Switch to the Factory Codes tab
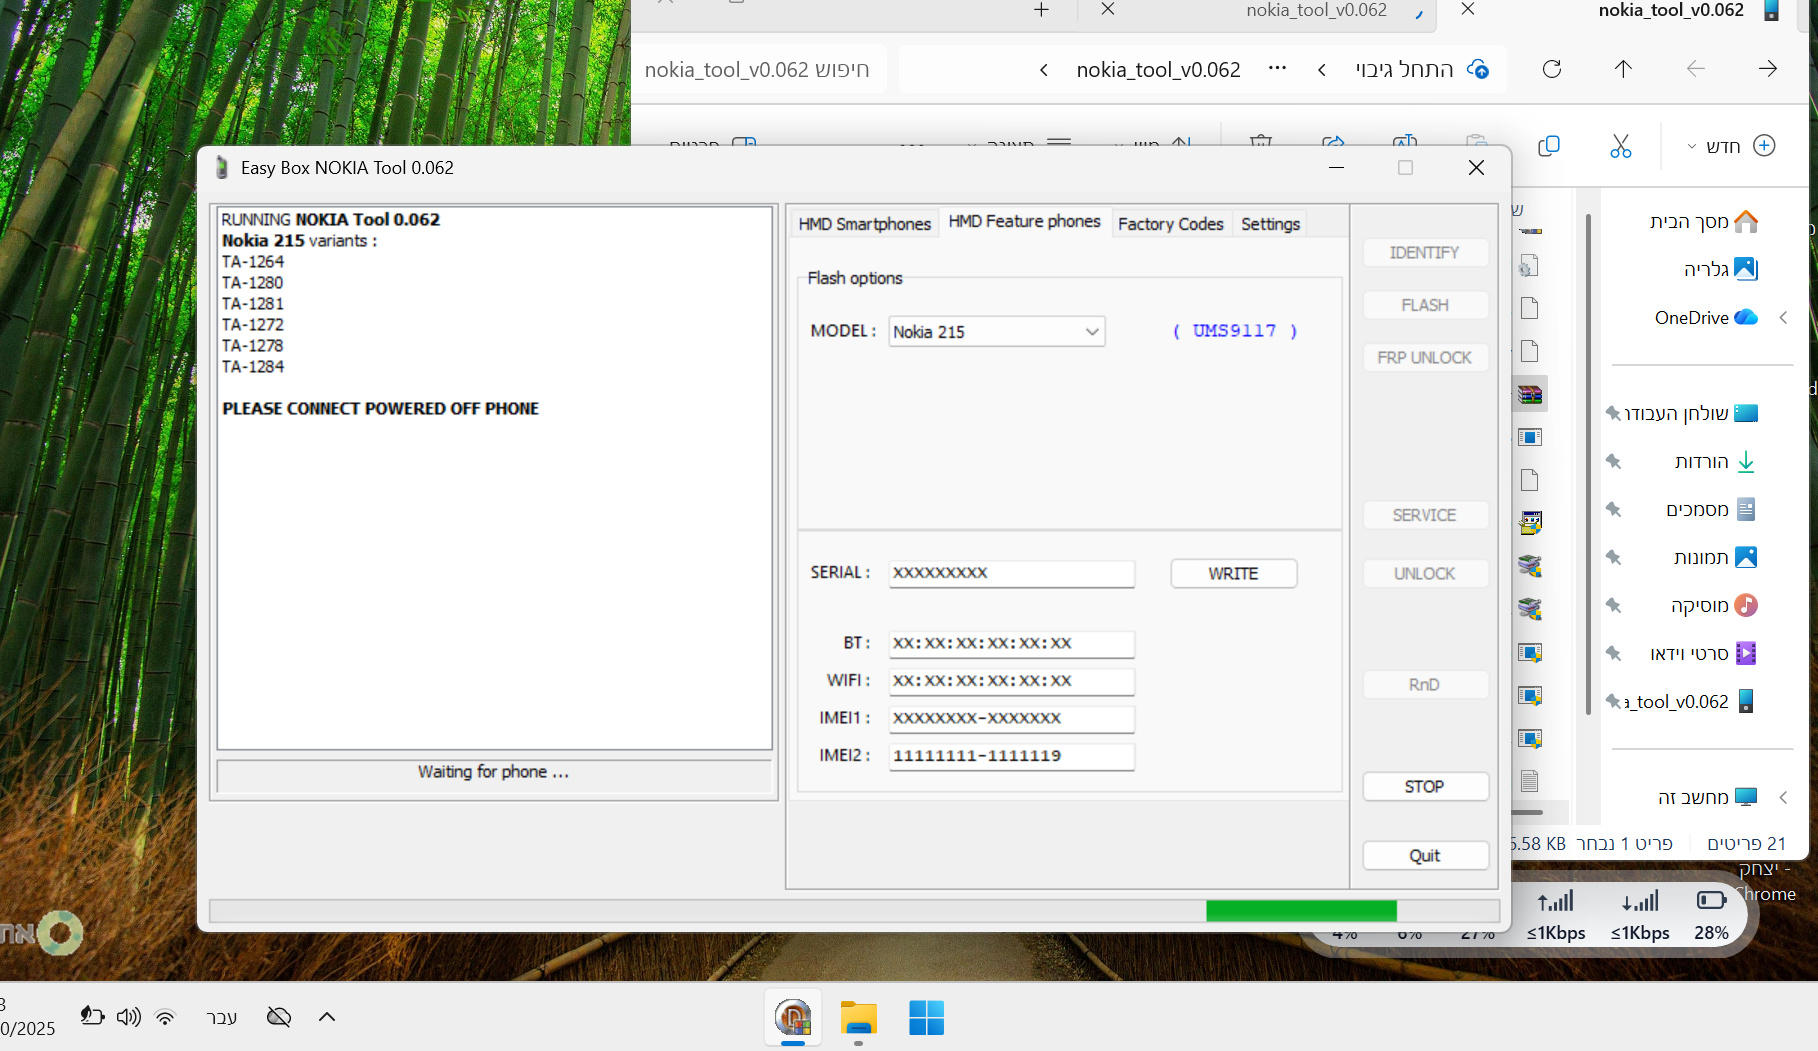This screenshot has height=1051, width=1818. 1170,224
